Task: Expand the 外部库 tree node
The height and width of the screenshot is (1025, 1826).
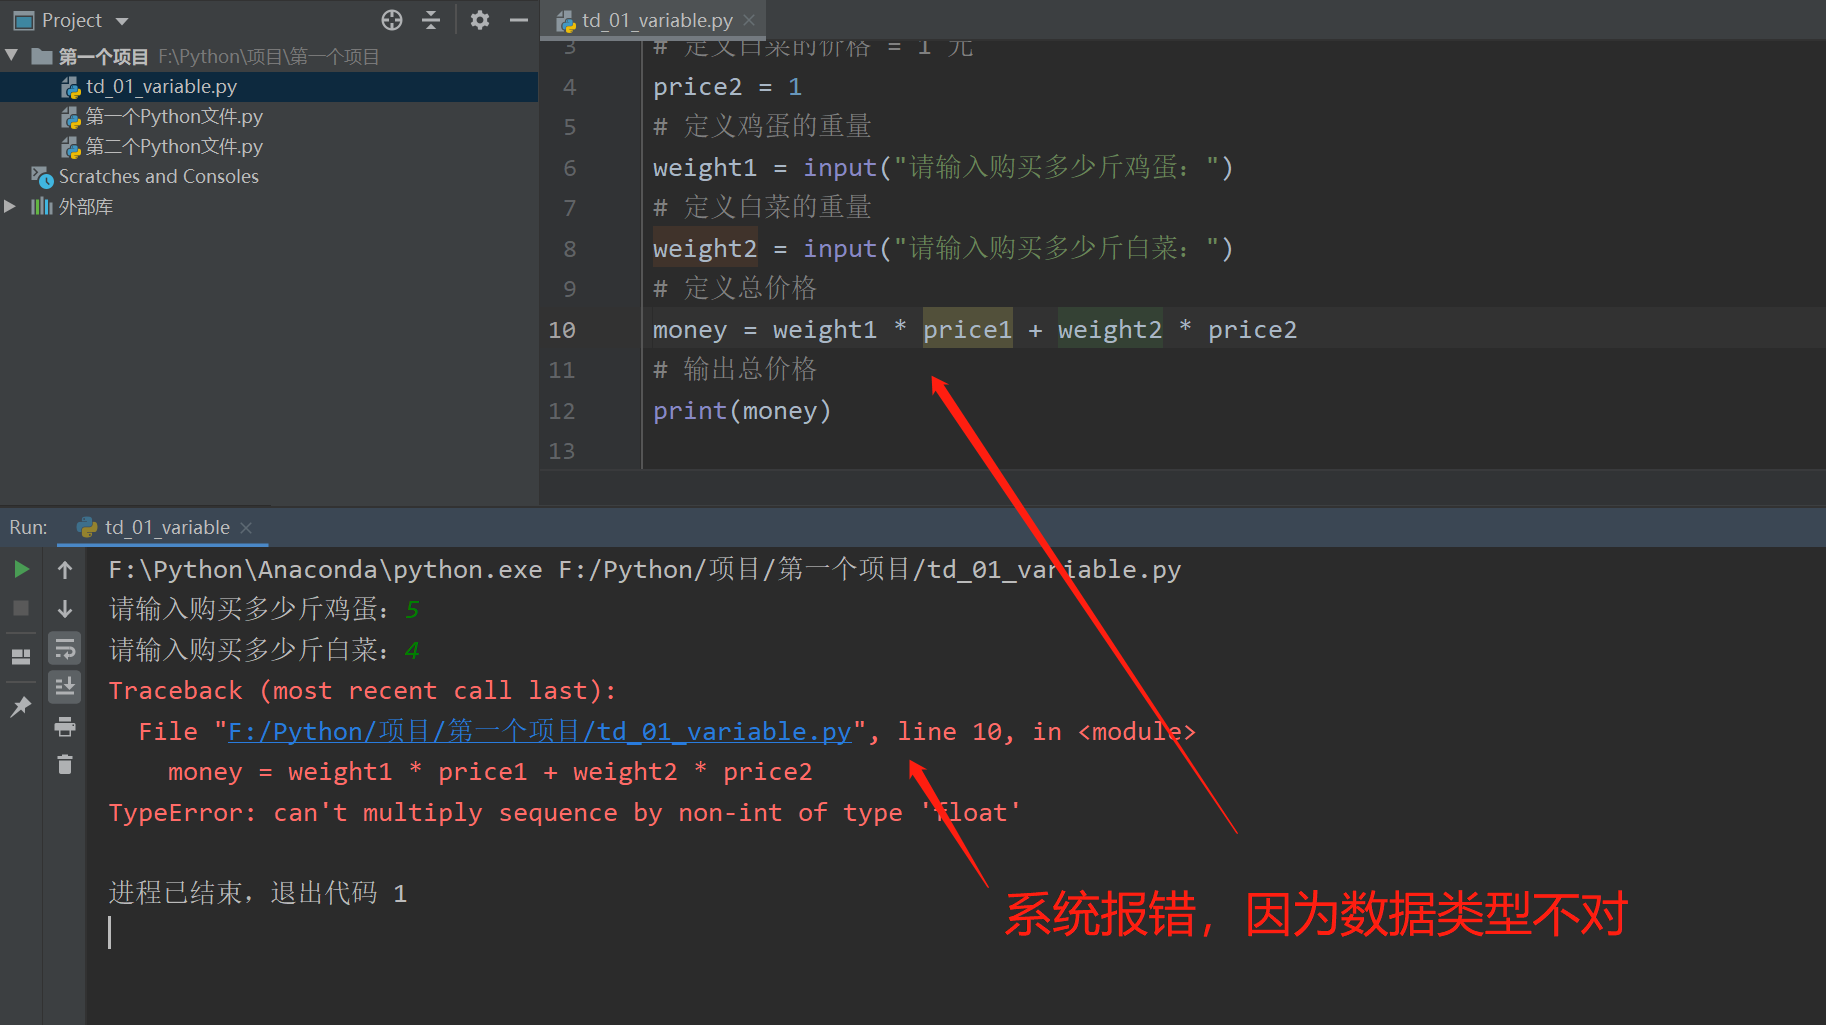Action: pyautogui.click(x=11, y=207)
